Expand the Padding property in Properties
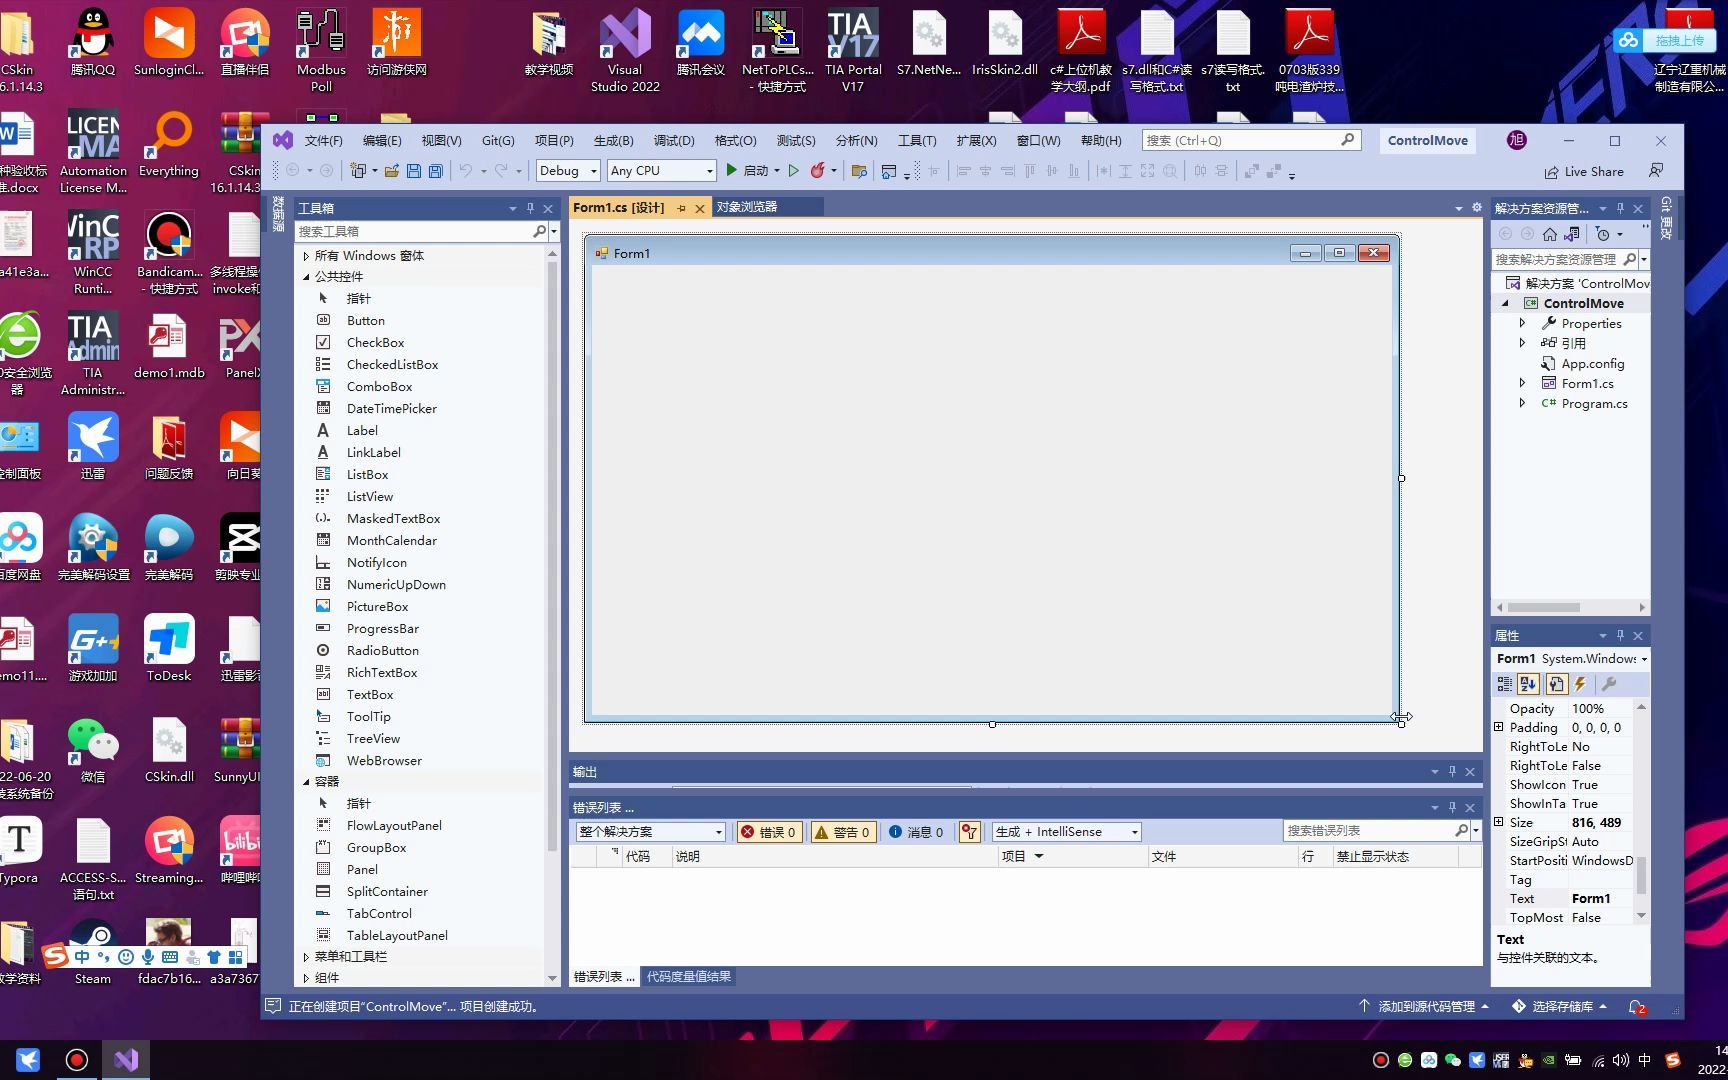The width and height of the screenshot is (1728, 1080). pos(1499,727)
